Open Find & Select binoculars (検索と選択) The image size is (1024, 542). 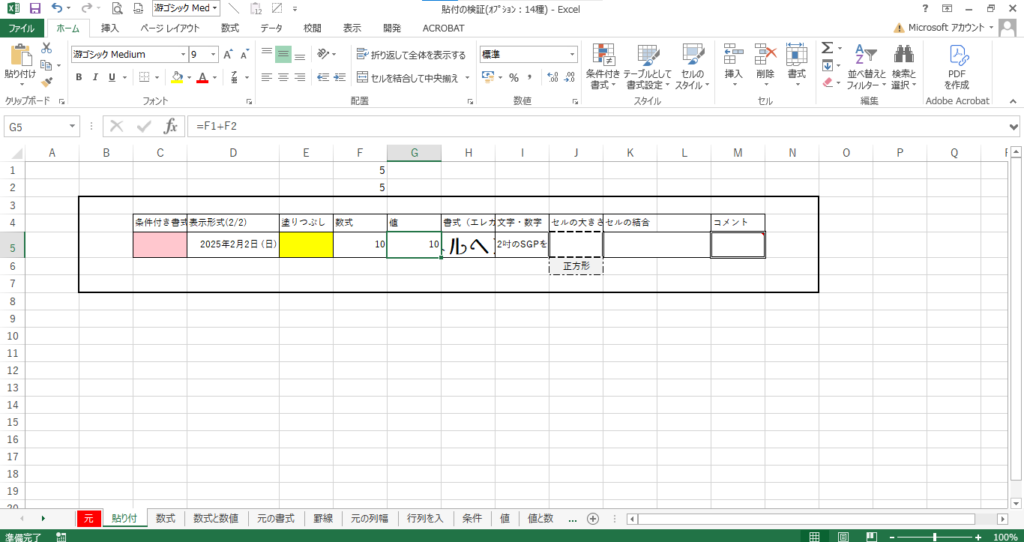(x=903, y=66)
